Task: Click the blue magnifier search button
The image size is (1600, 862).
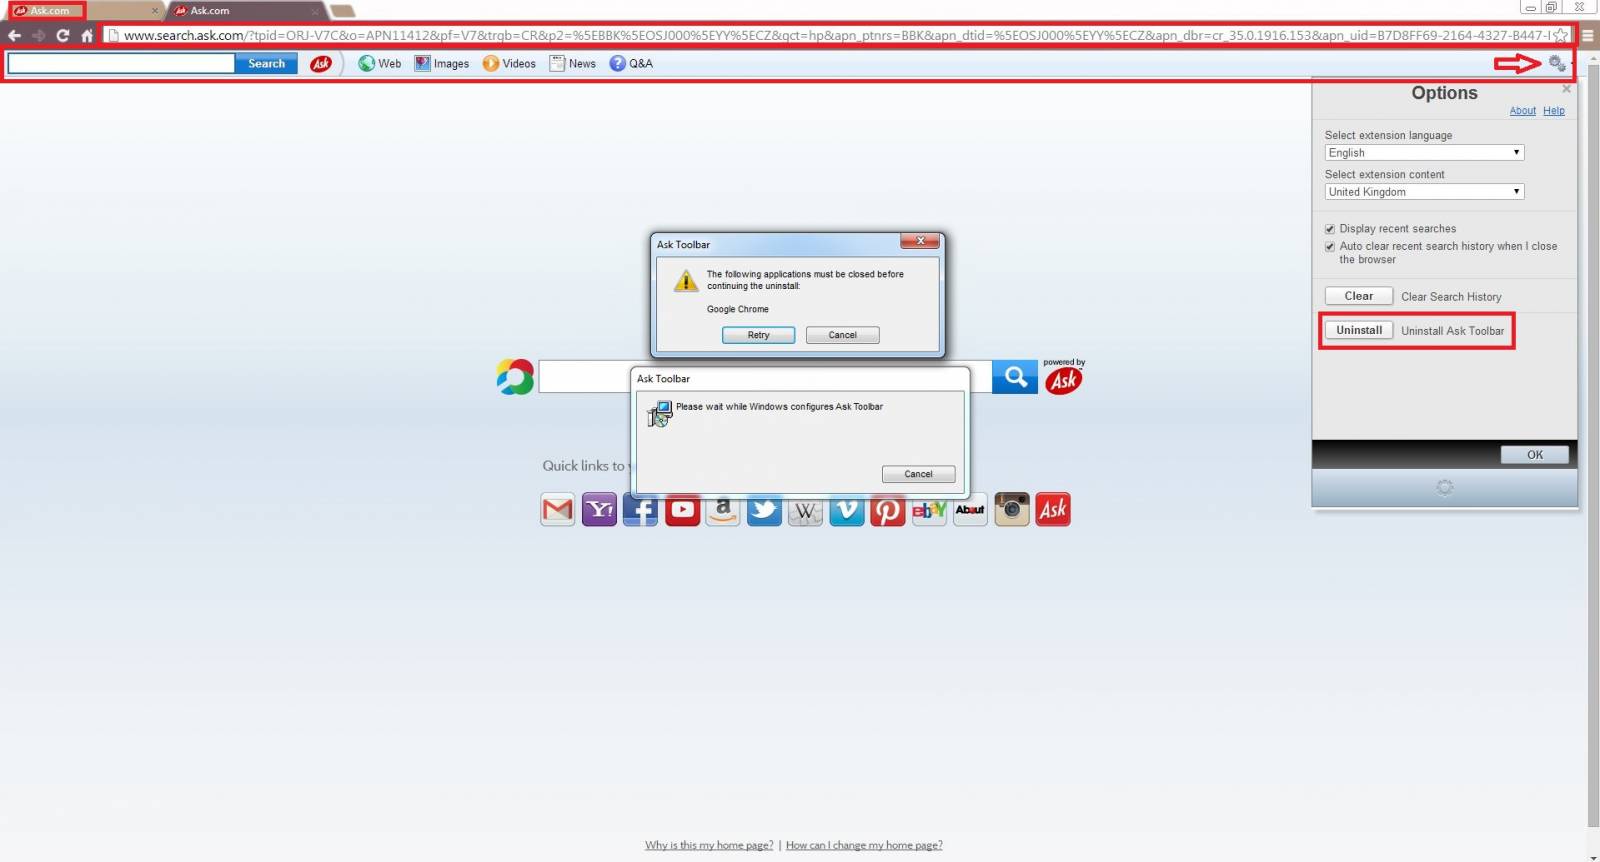Action: click(x=1015, y=377)
